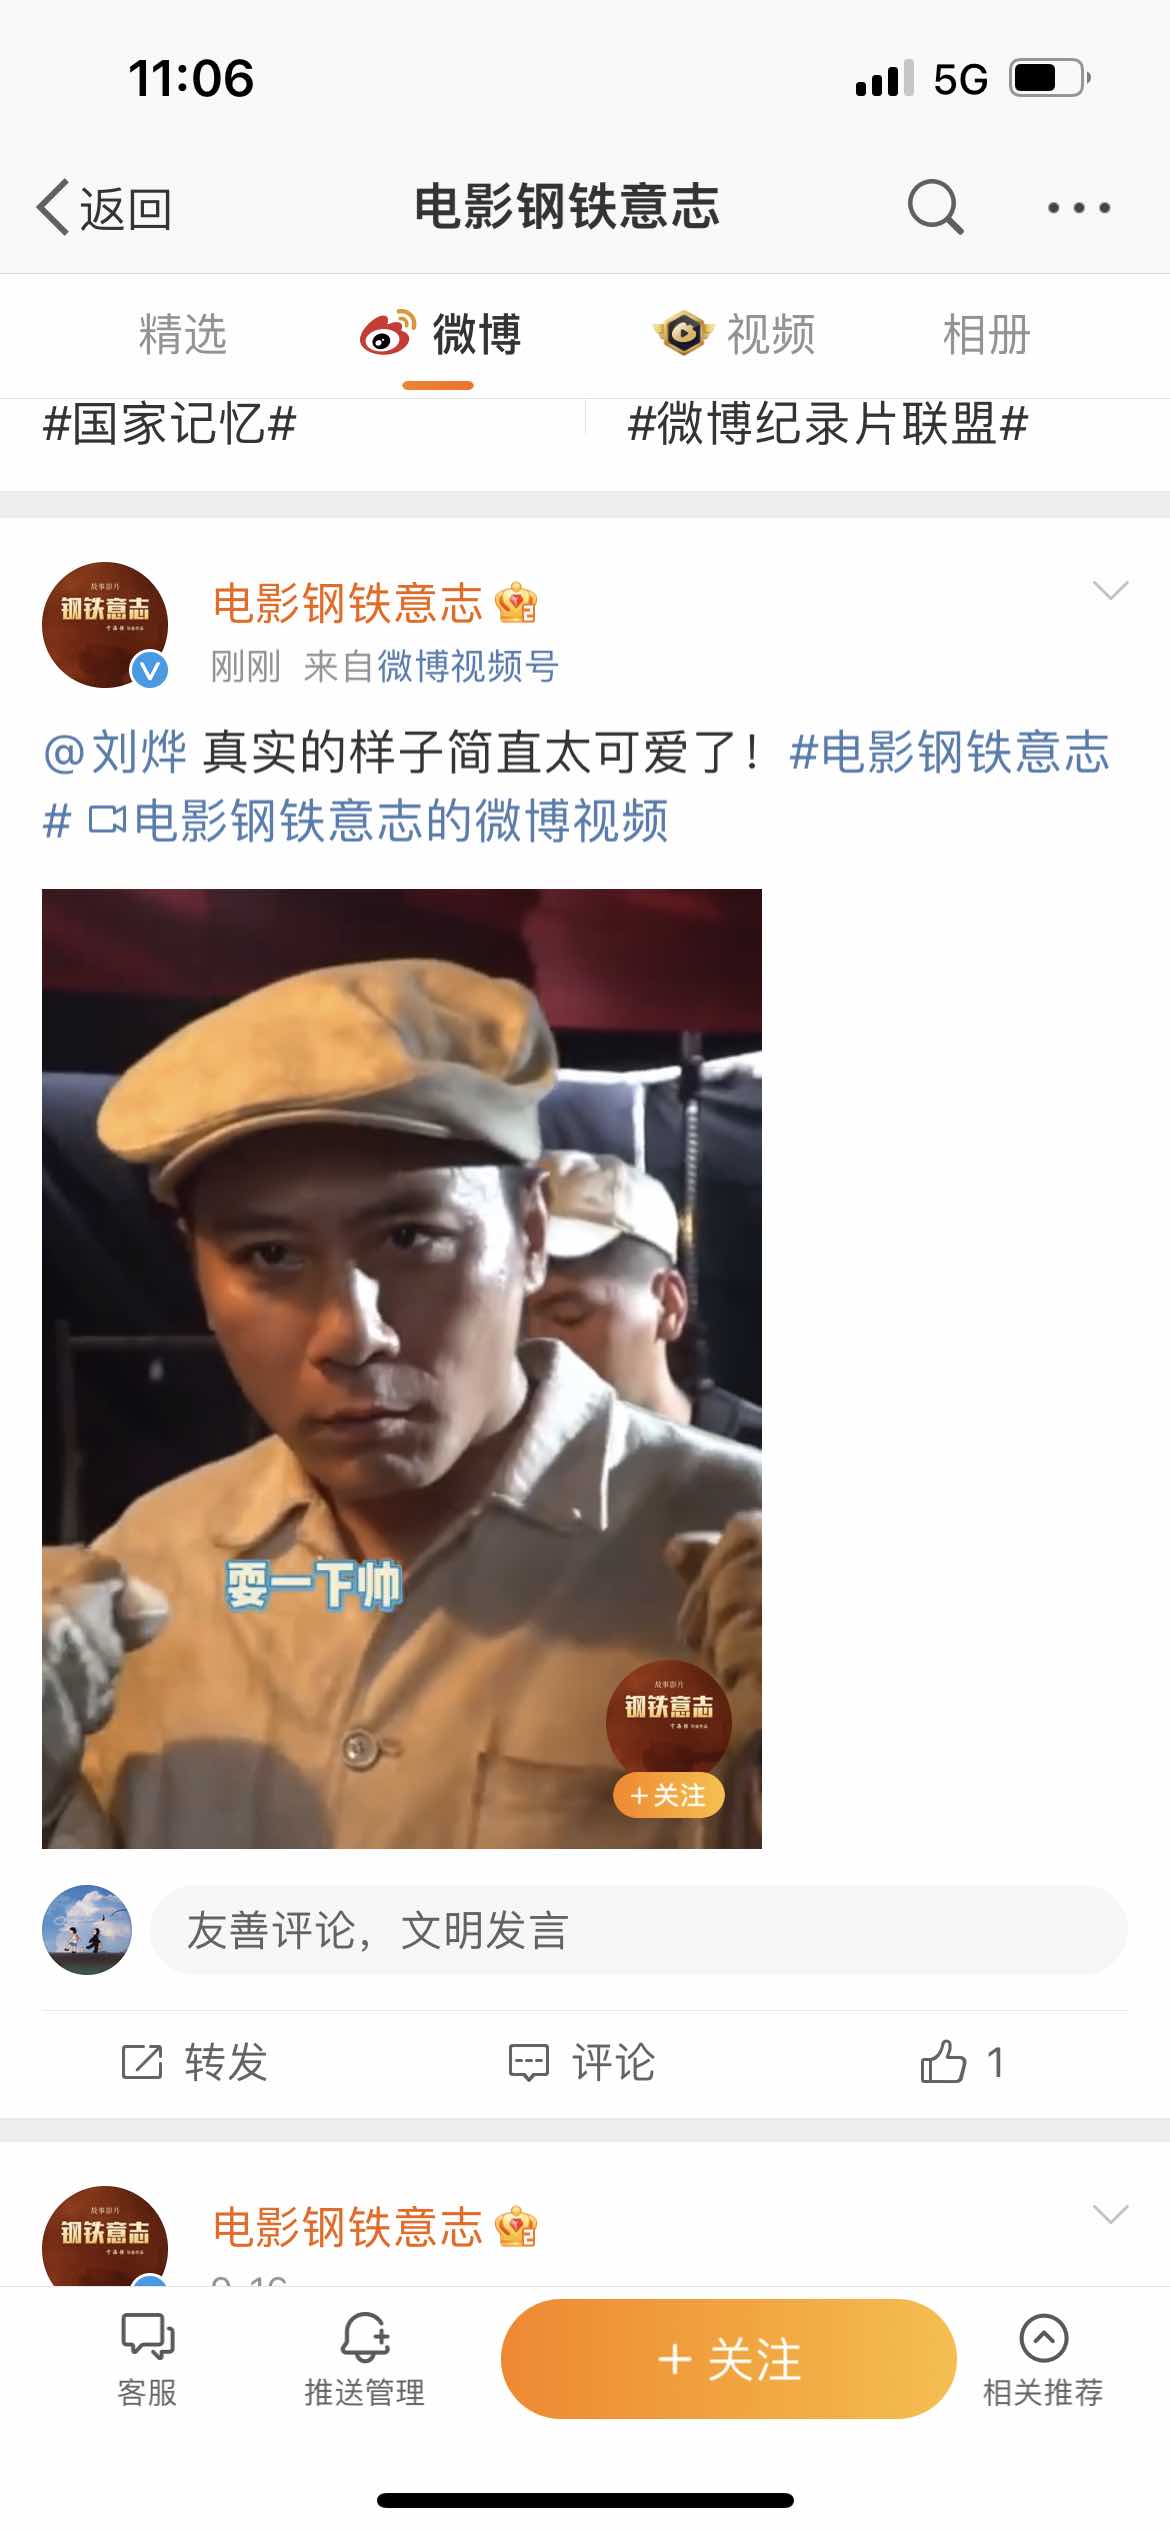Switch to the 视频 tab
This screenshot has height=2532, width=1170.
click(x=735, y=334)
